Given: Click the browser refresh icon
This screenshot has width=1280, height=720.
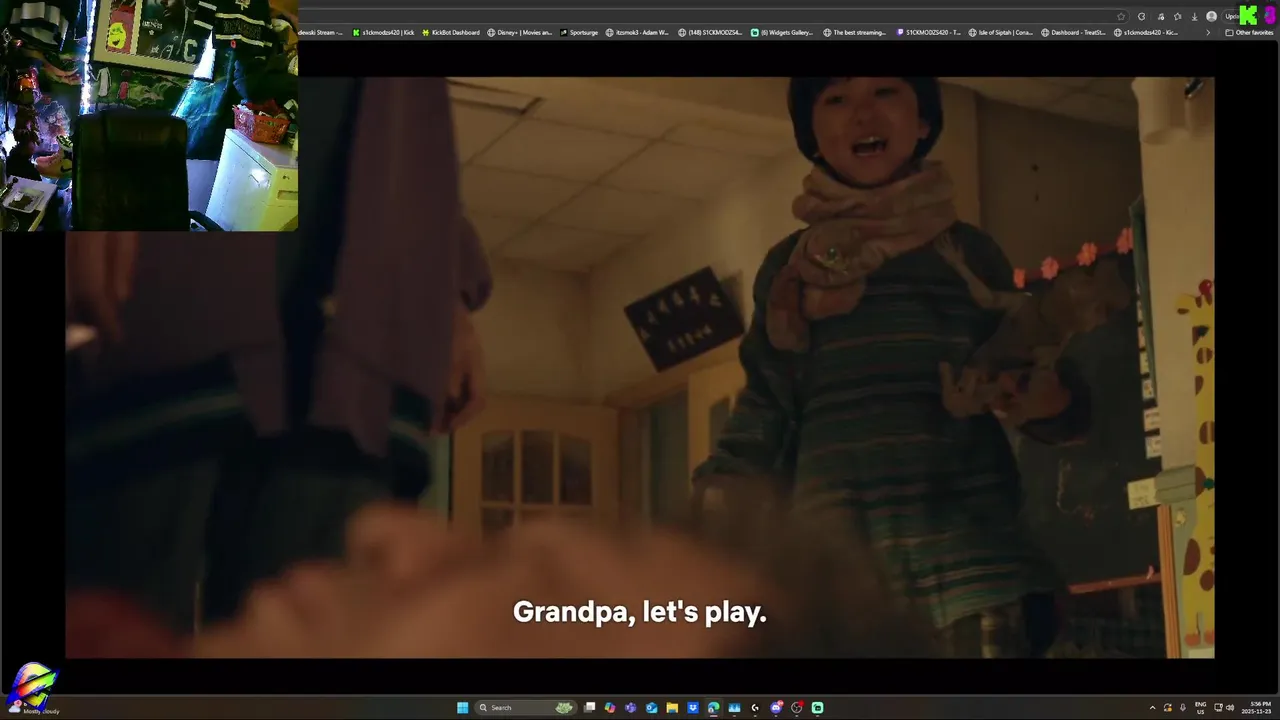Looking at the screenshot, I should (x=1141, y=16).
